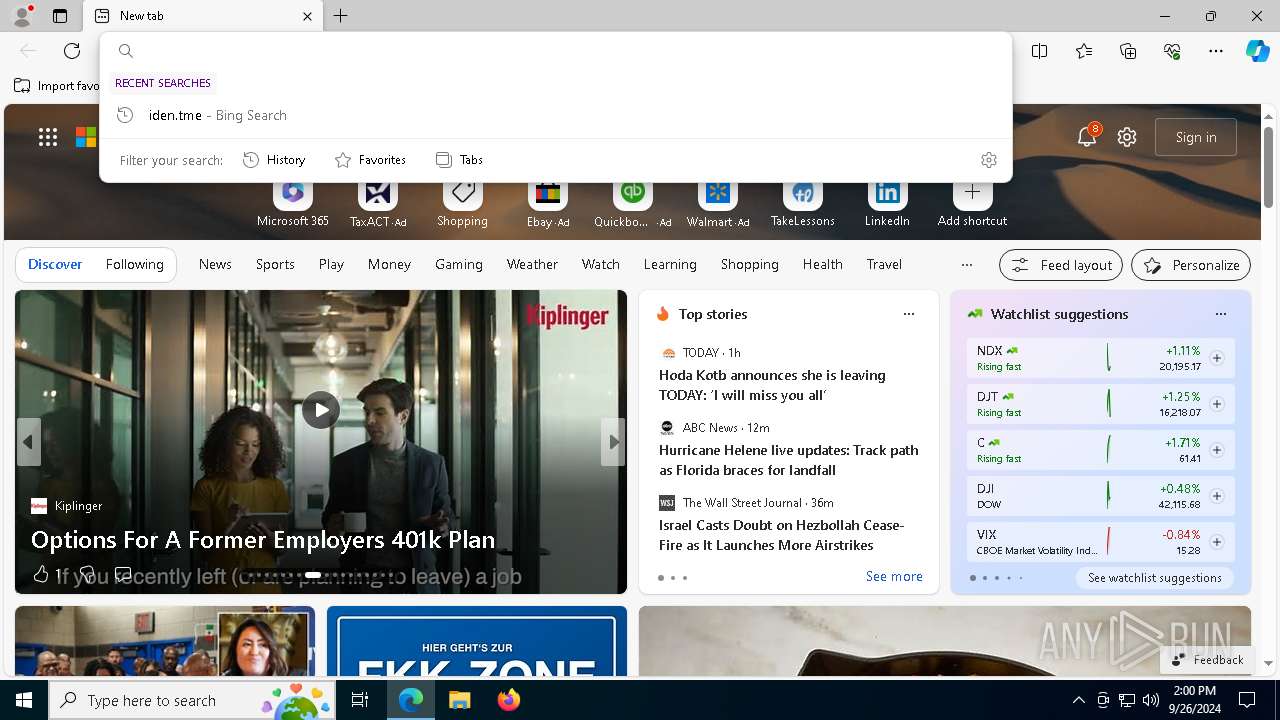Add DJT to watchlist
The width and height of the screenshot is (1280, 720).
pos(1217,404)
